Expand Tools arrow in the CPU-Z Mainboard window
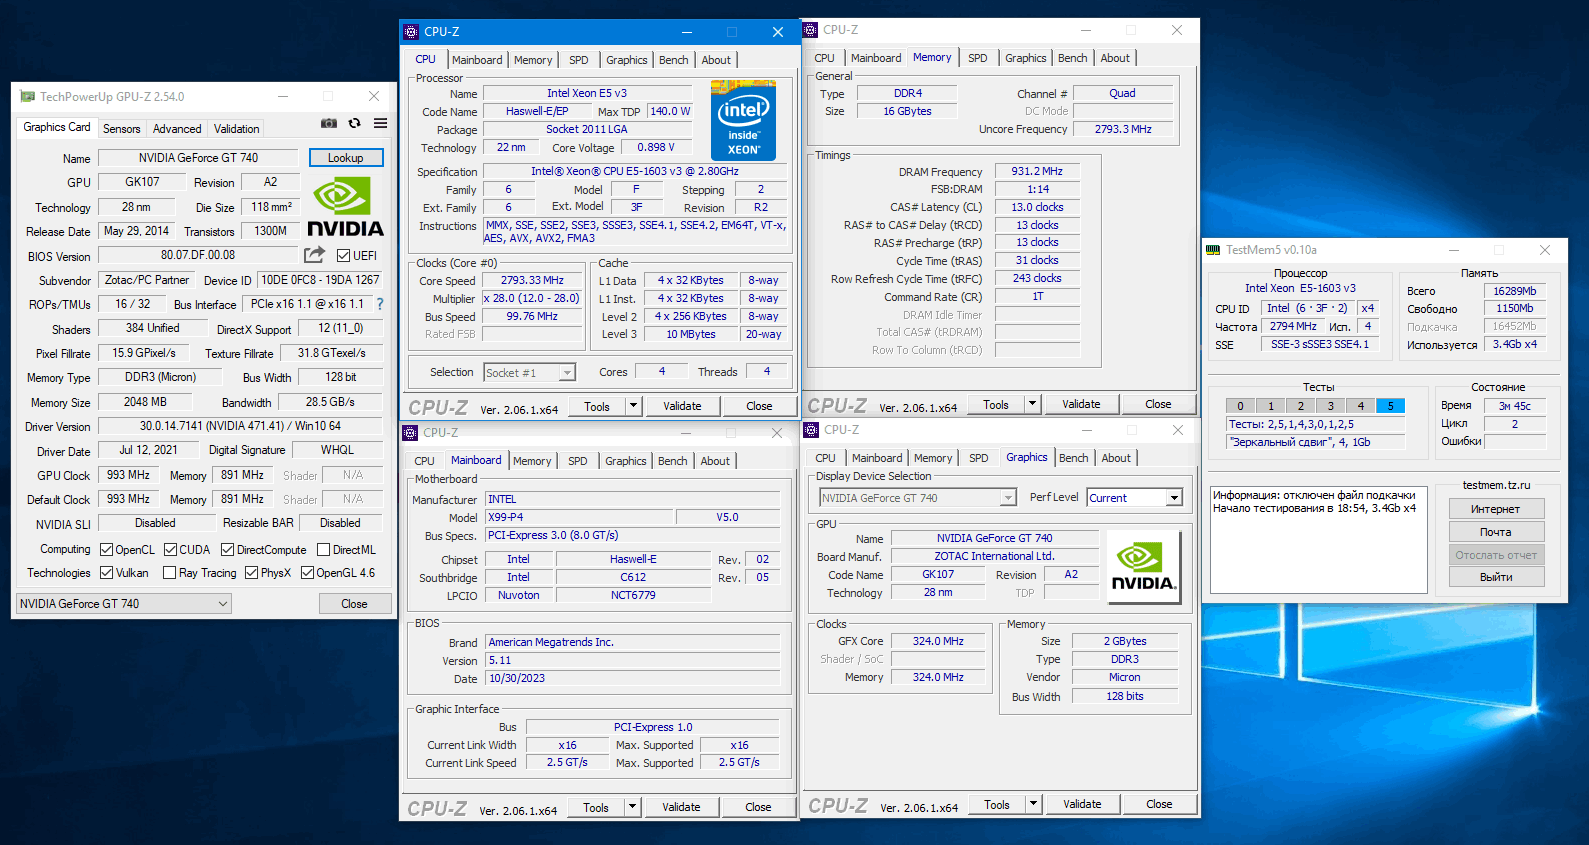This screenshot has width=1589, height=845. 632,807
